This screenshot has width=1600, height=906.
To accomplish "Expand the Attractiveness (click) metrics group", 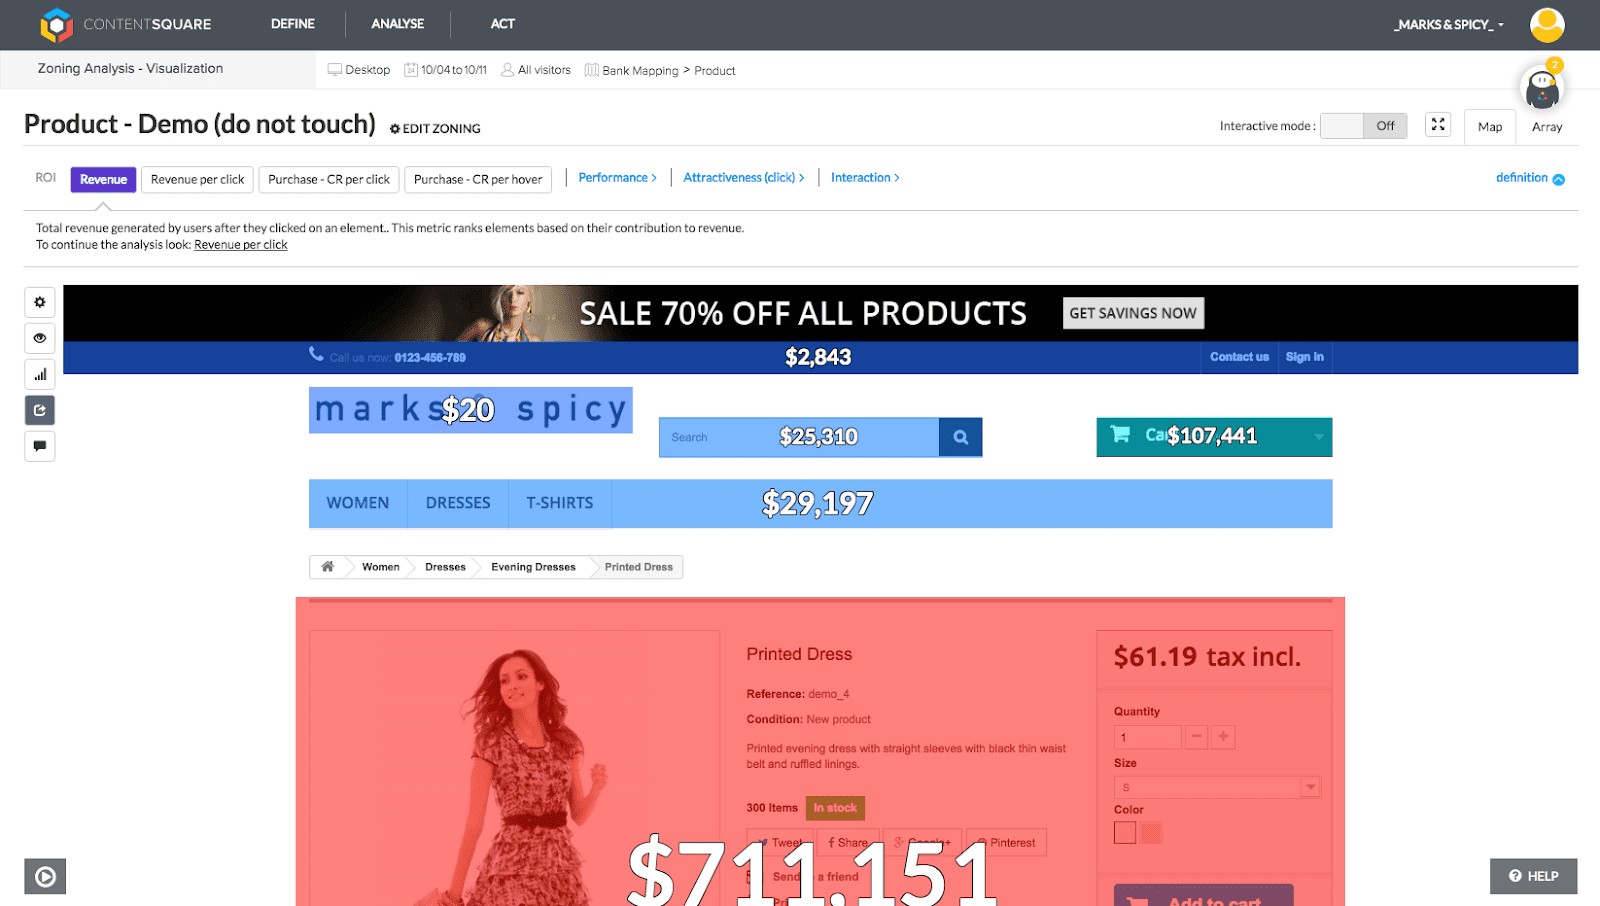I will tap(743, 178).
